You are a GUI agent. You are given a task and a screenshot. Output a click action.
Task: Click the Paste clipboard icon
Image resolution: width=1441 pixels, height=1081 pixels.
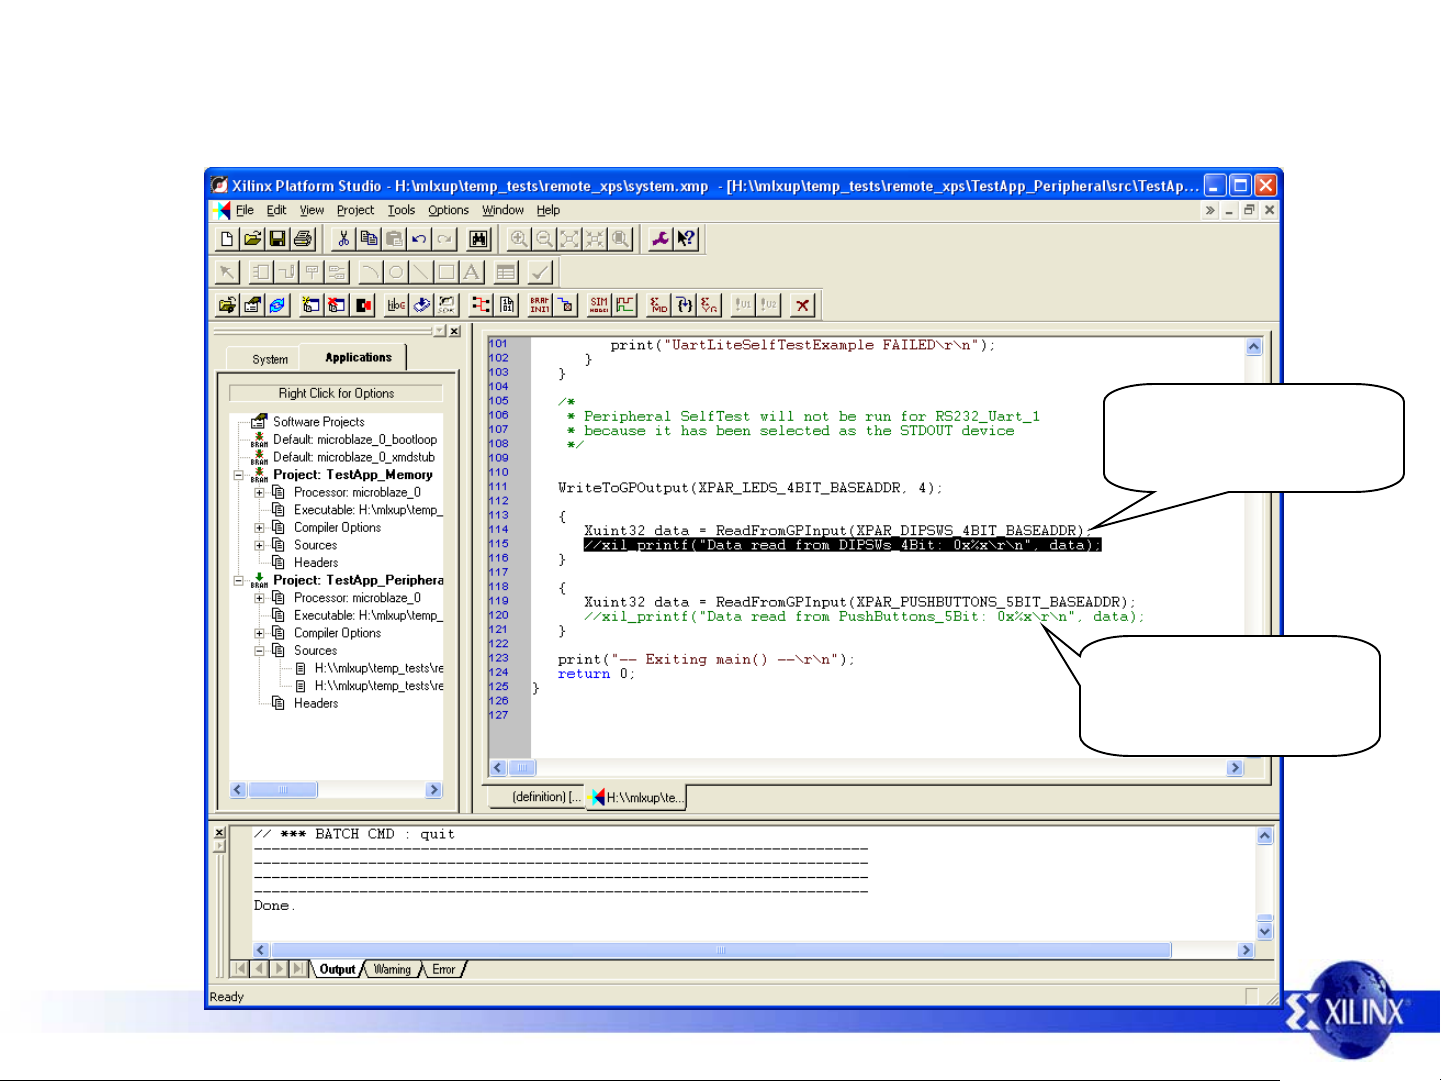[x=394, y=239]
